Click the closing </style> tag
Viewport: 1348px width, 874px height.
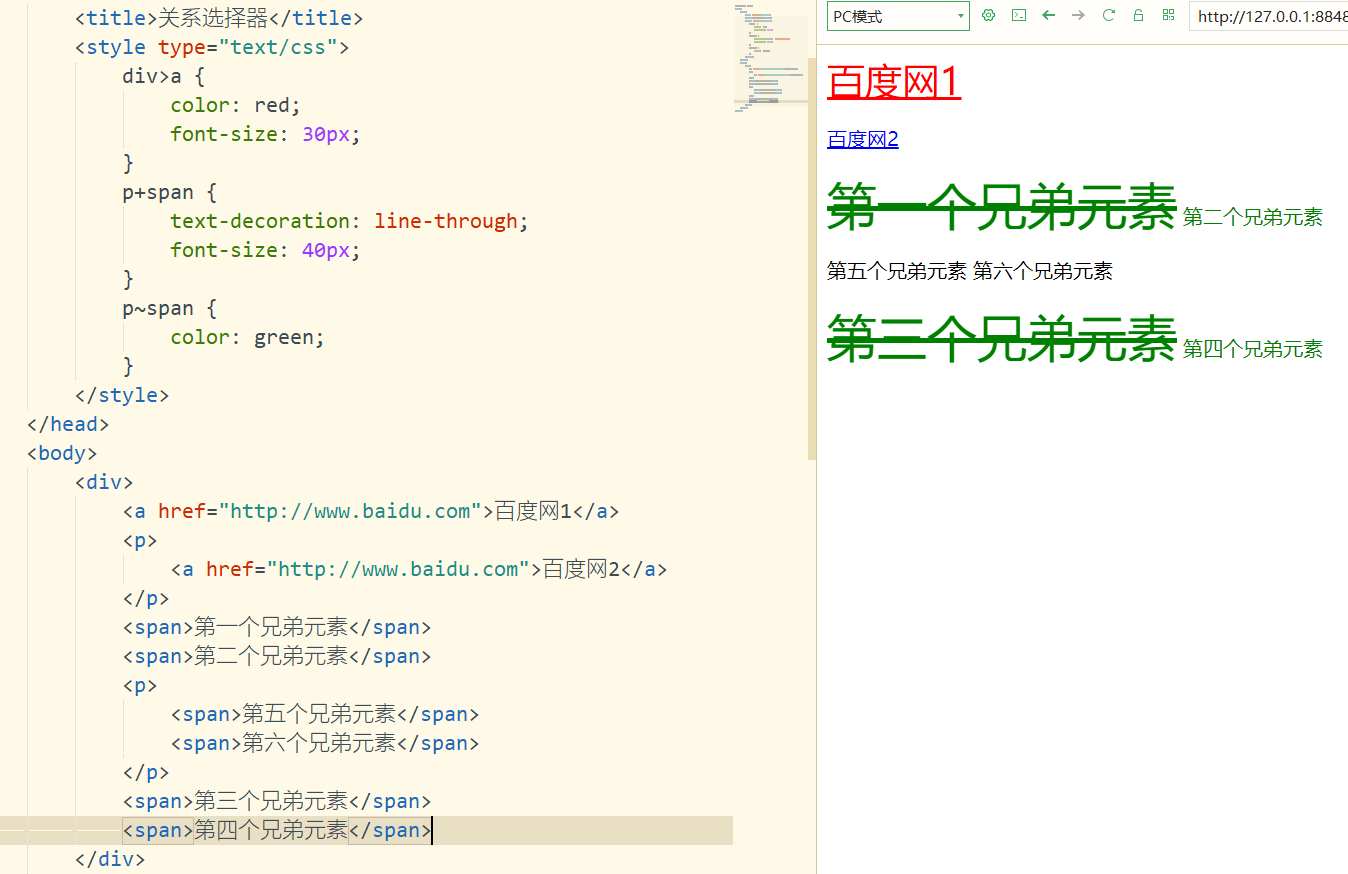[x=122, y=395]
